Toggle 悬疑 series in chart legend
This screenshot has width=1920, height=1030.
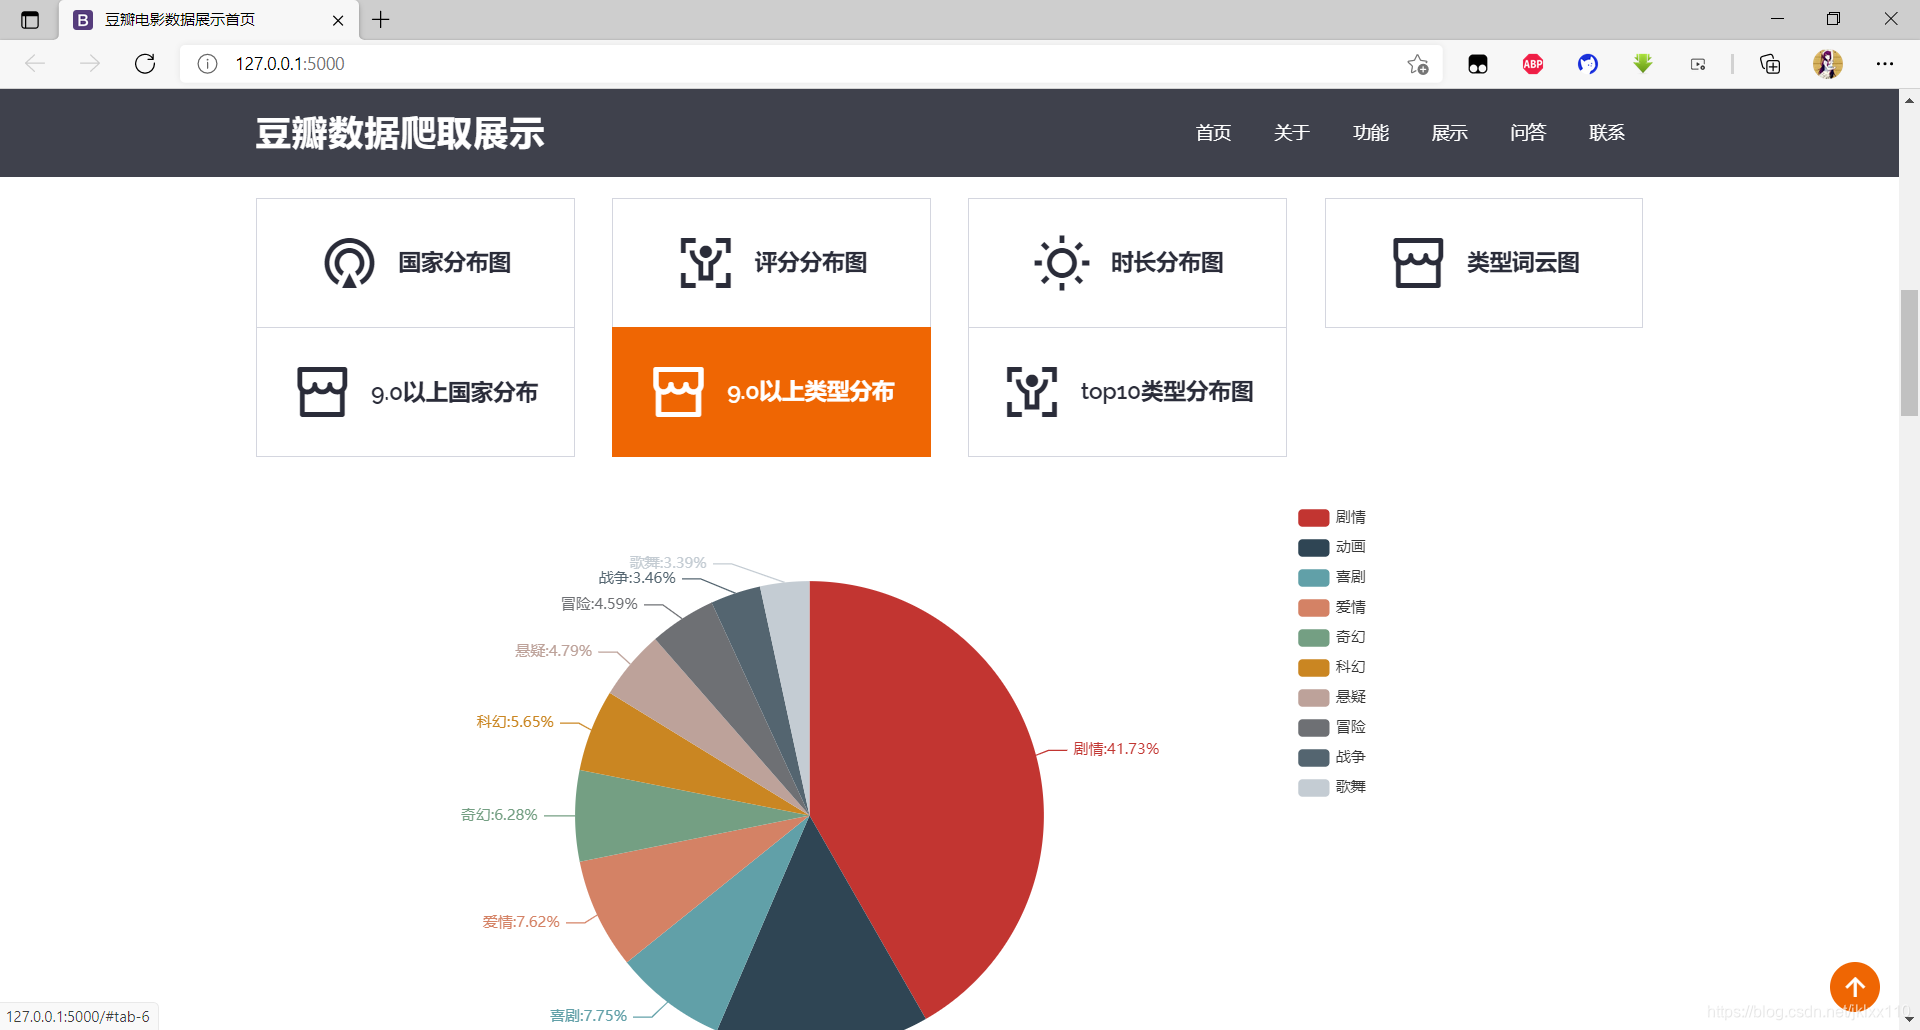pyautogui.click(x=1332, y=697)
